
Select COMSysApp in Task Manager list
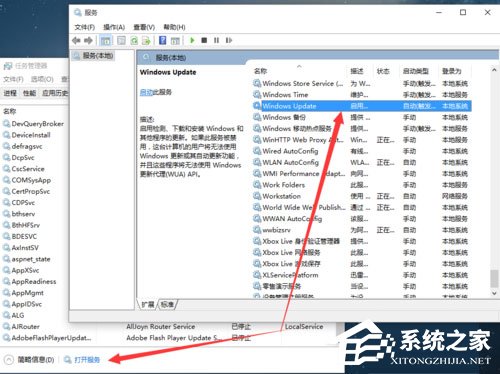point(31,180)
